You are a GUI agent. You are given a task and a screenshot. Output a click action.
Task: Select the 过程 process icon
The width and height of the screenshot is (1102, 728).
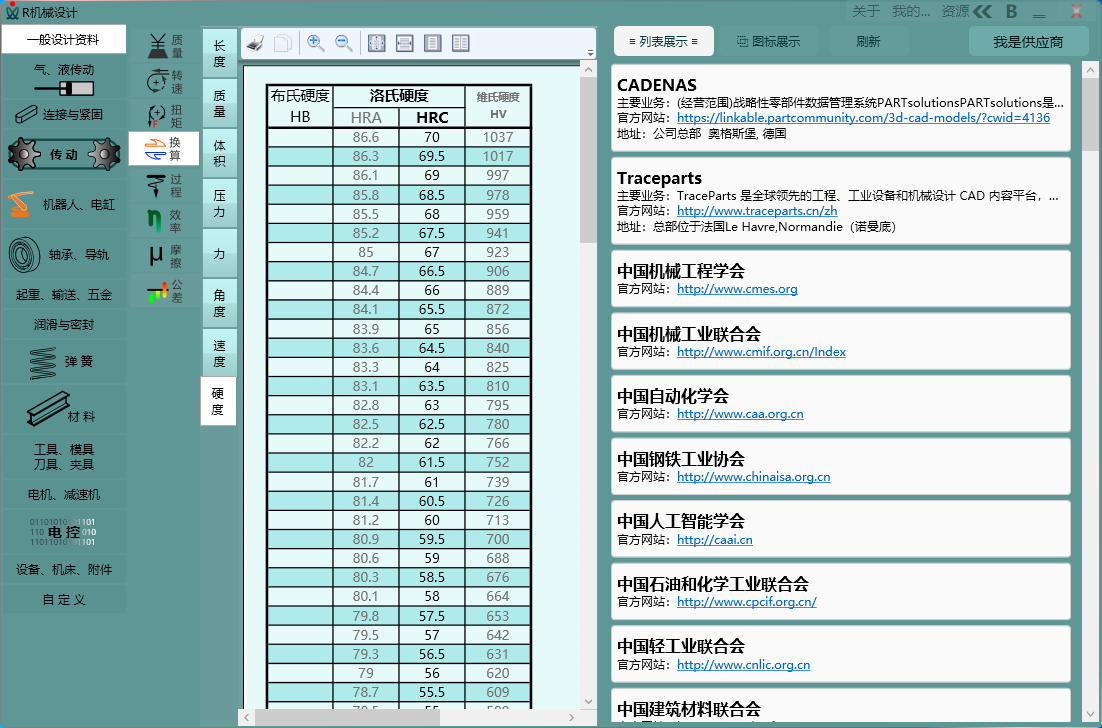click(165, 185)
